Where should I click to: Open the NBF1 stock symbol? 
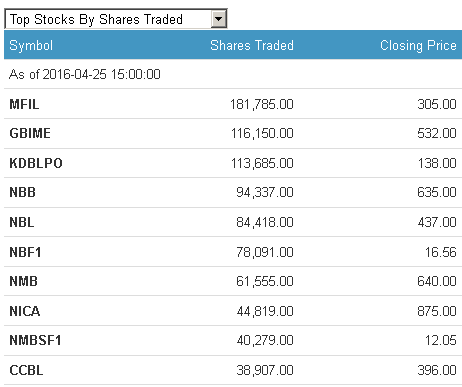25,252
